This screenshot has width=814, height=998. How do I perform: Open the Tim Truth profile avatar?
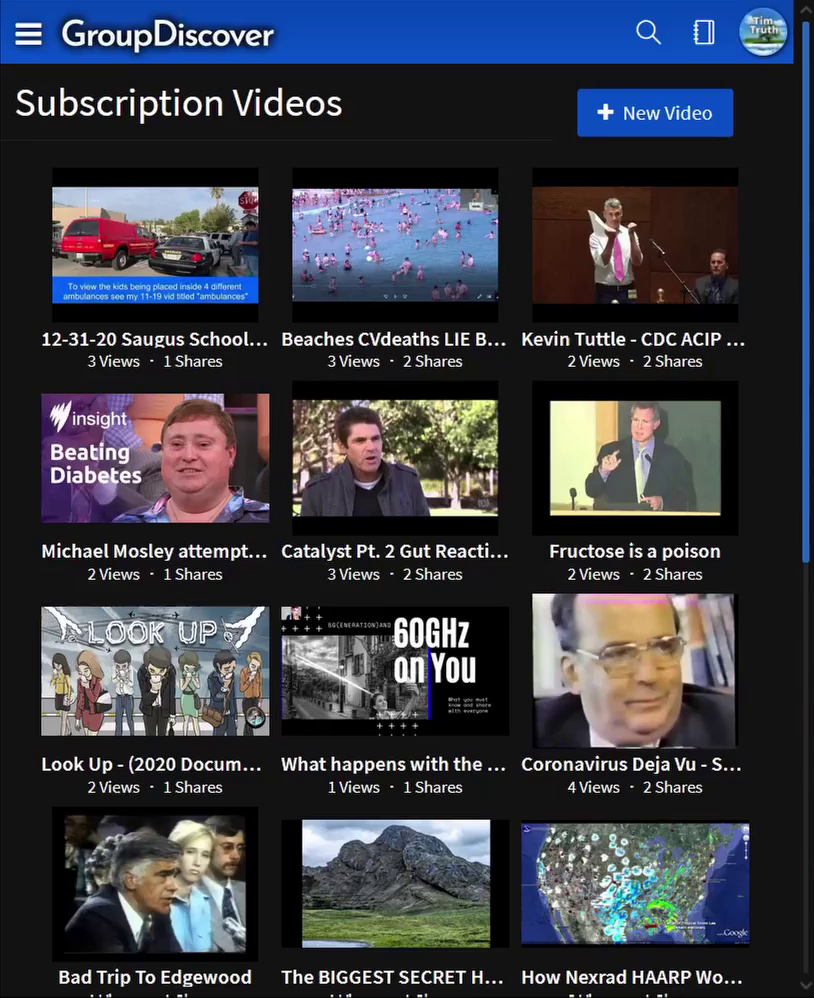click(x=763, y=32)
